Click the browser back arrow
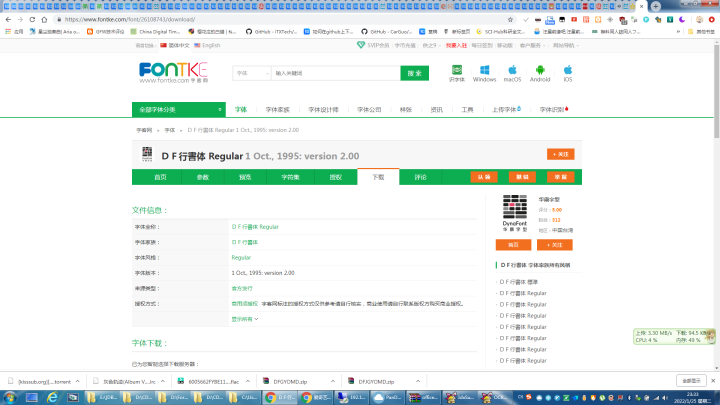 [x=11, y=18]
